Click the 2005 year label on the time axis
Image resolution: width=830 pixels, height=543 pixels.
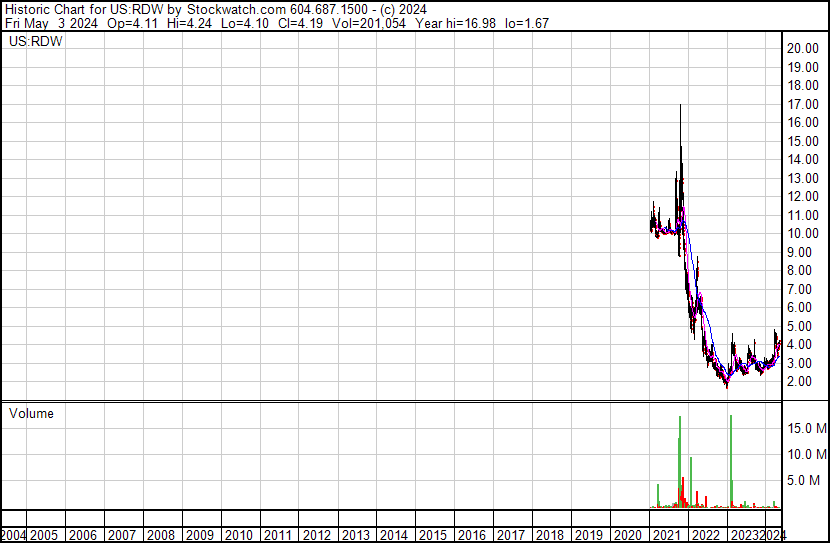[43, 535]
